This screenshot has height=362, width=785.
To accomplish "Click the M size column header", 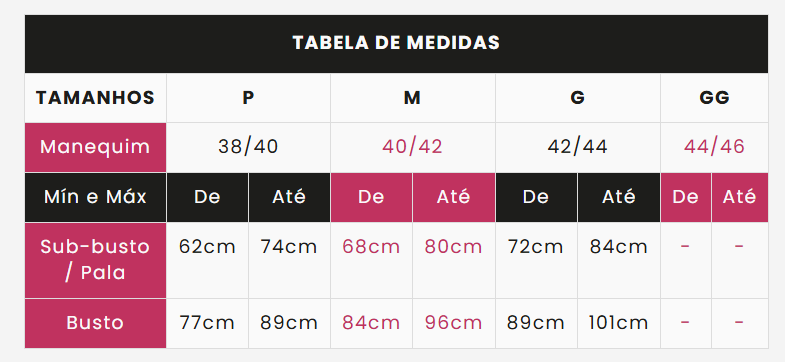I will (413, 98).
